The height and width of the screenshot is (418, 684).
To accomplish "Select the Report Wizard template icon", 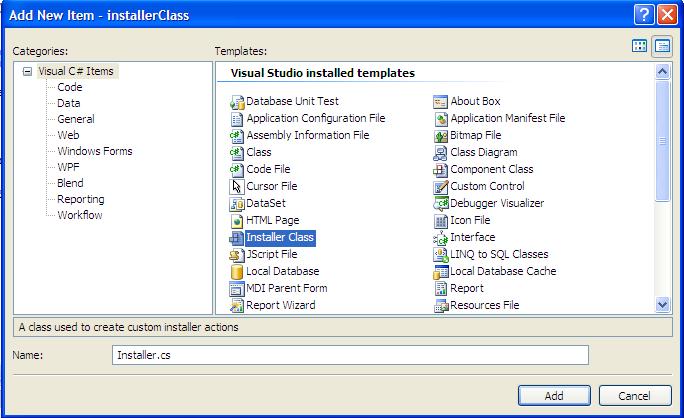I will pos(237,306).
